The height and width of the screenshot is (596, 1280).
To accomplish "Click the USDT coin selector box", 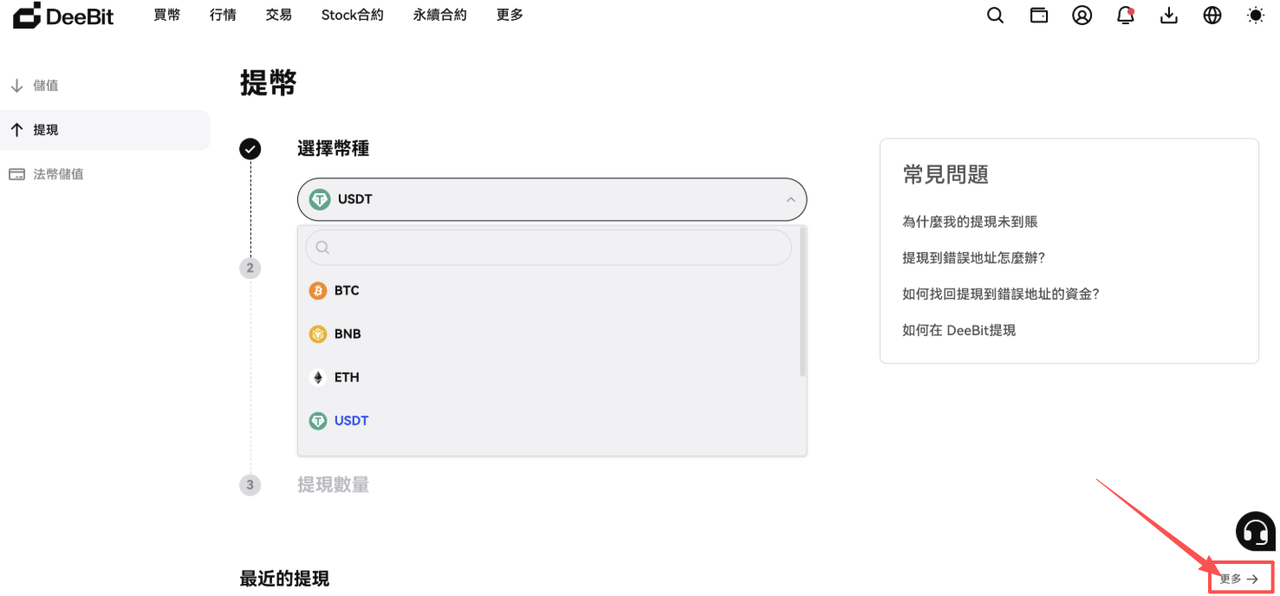I will pyautogui.click(x=552, y=200).
